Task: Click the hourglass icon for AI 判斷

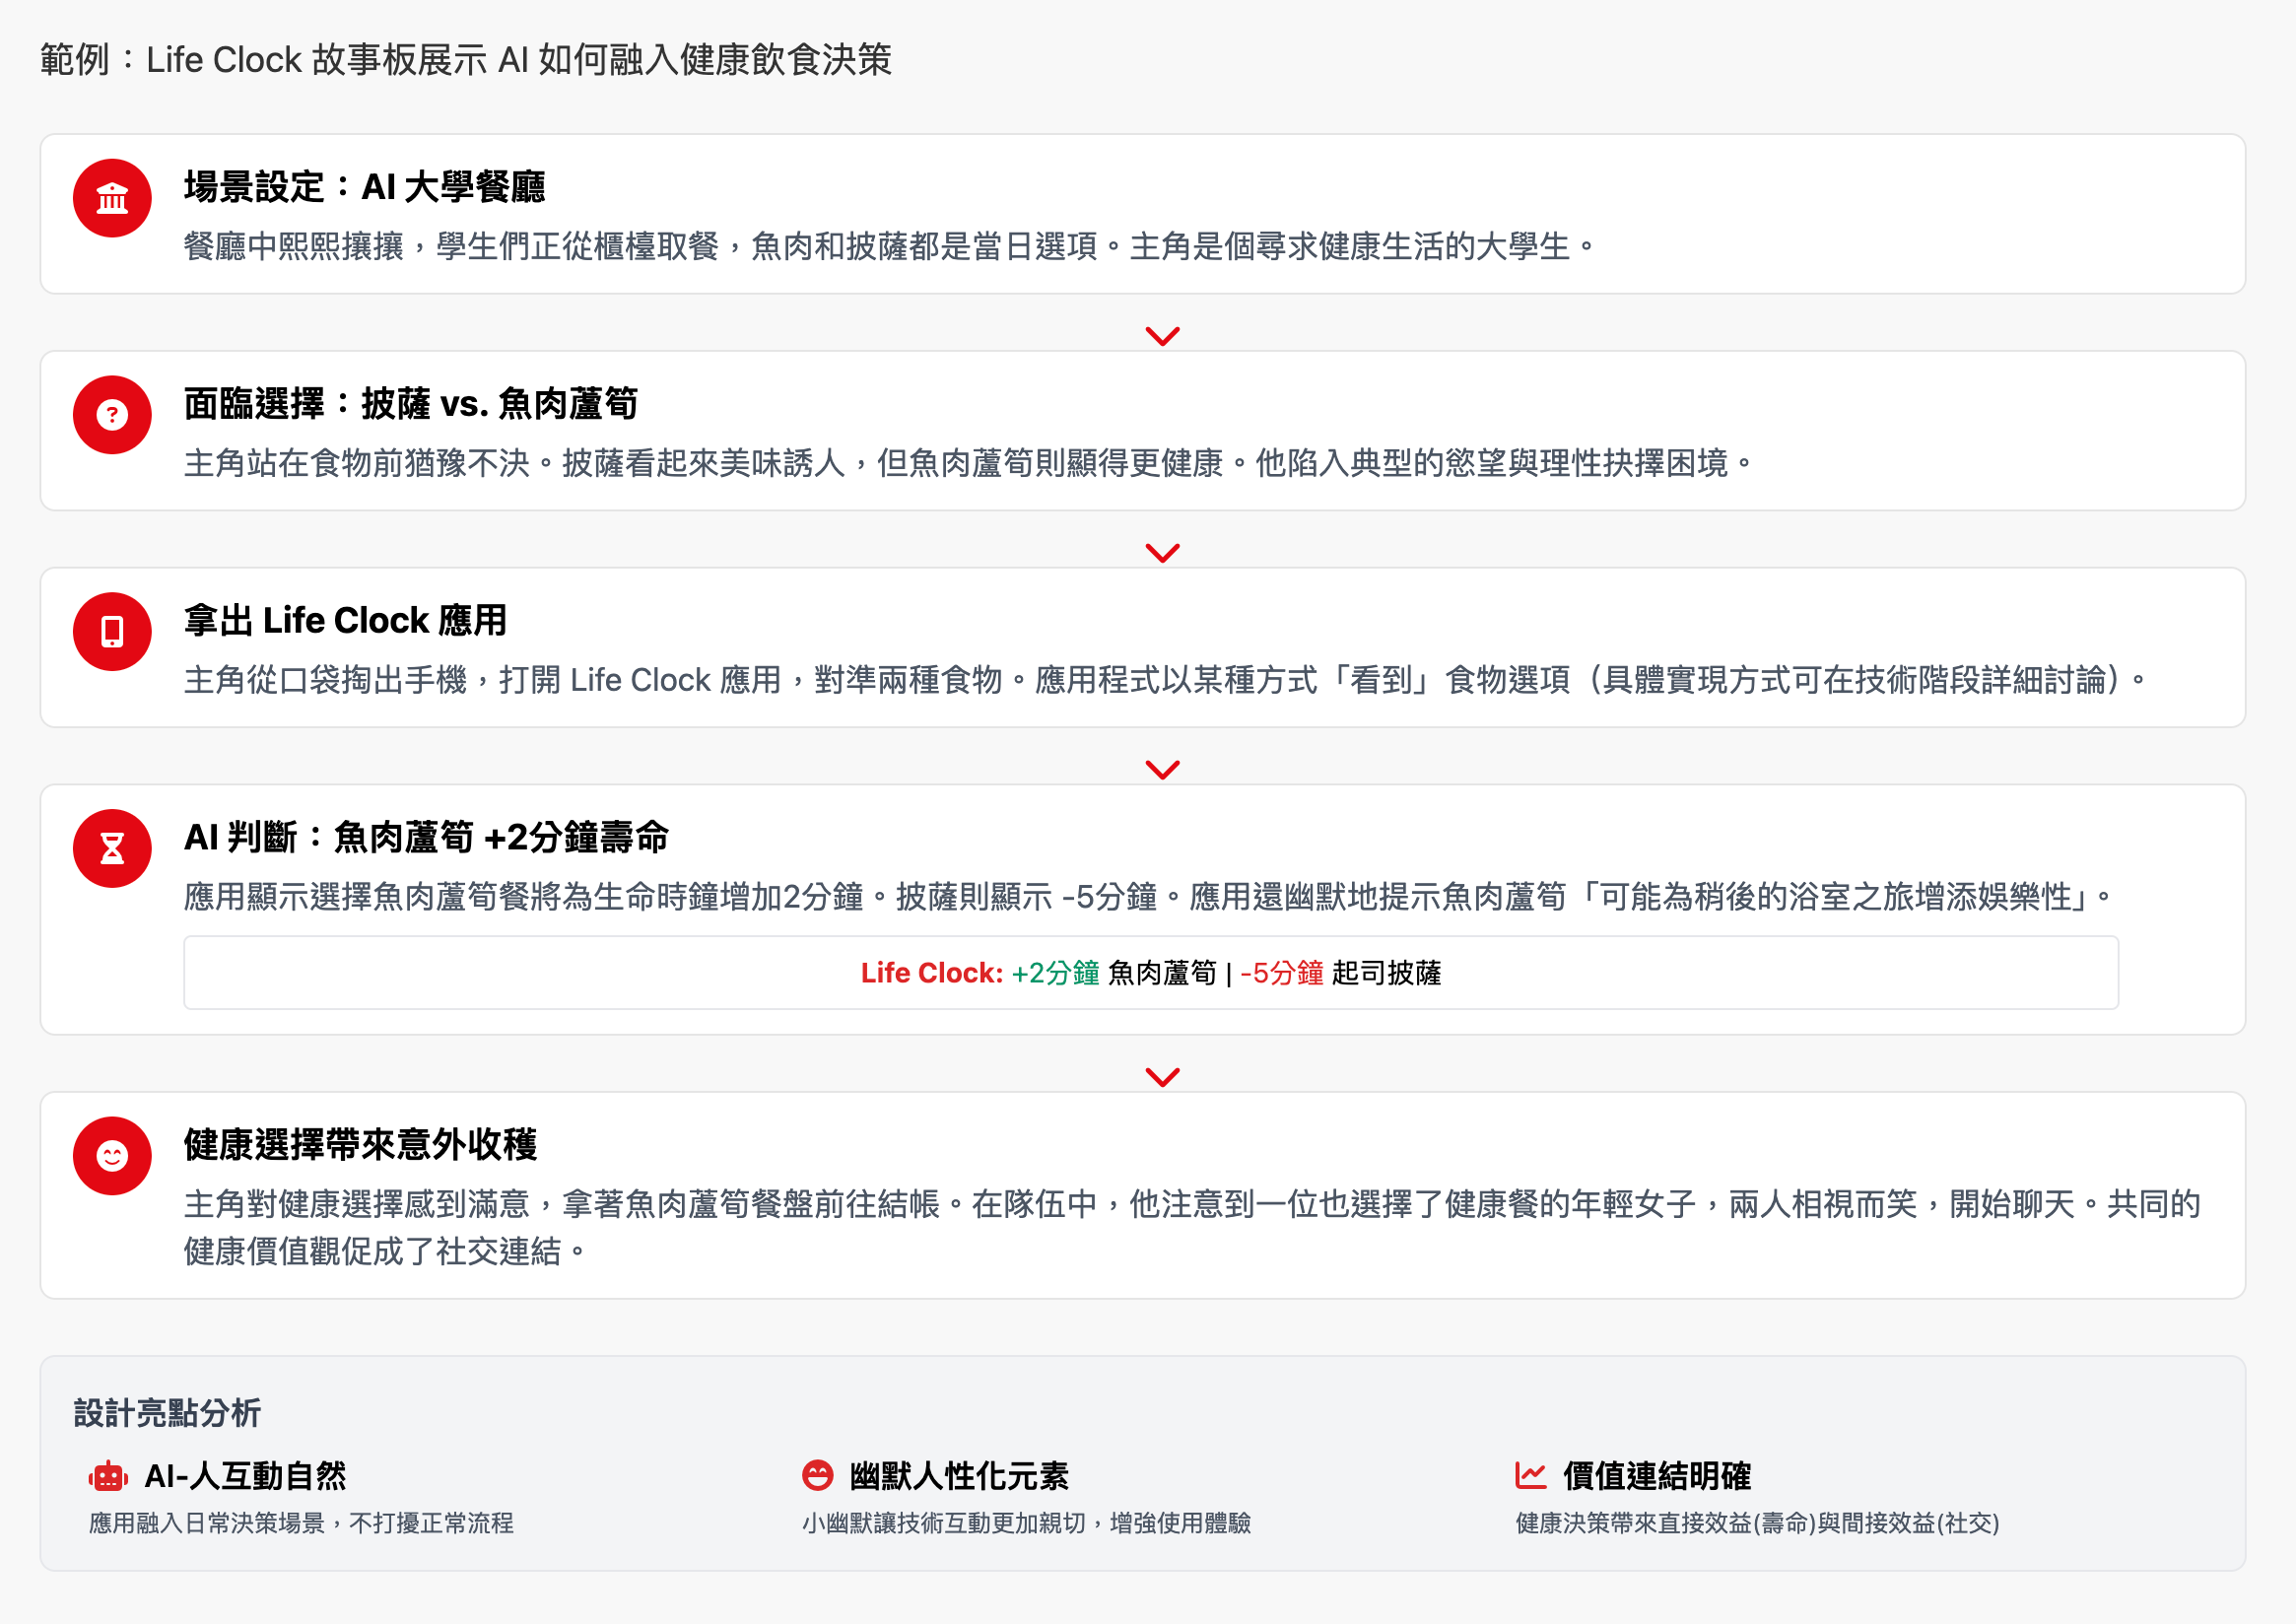Action: [112, 849]
